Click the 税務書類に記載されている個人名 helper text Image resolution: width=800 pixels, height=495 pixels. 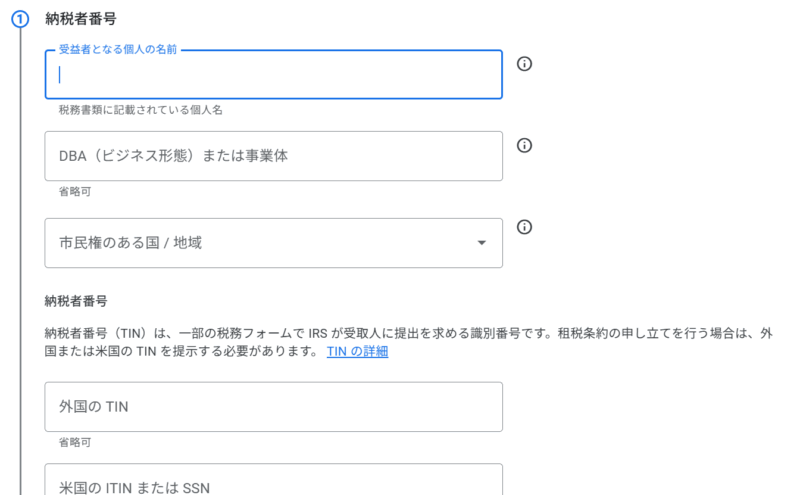pyautogui.click(x=140, y=109)
